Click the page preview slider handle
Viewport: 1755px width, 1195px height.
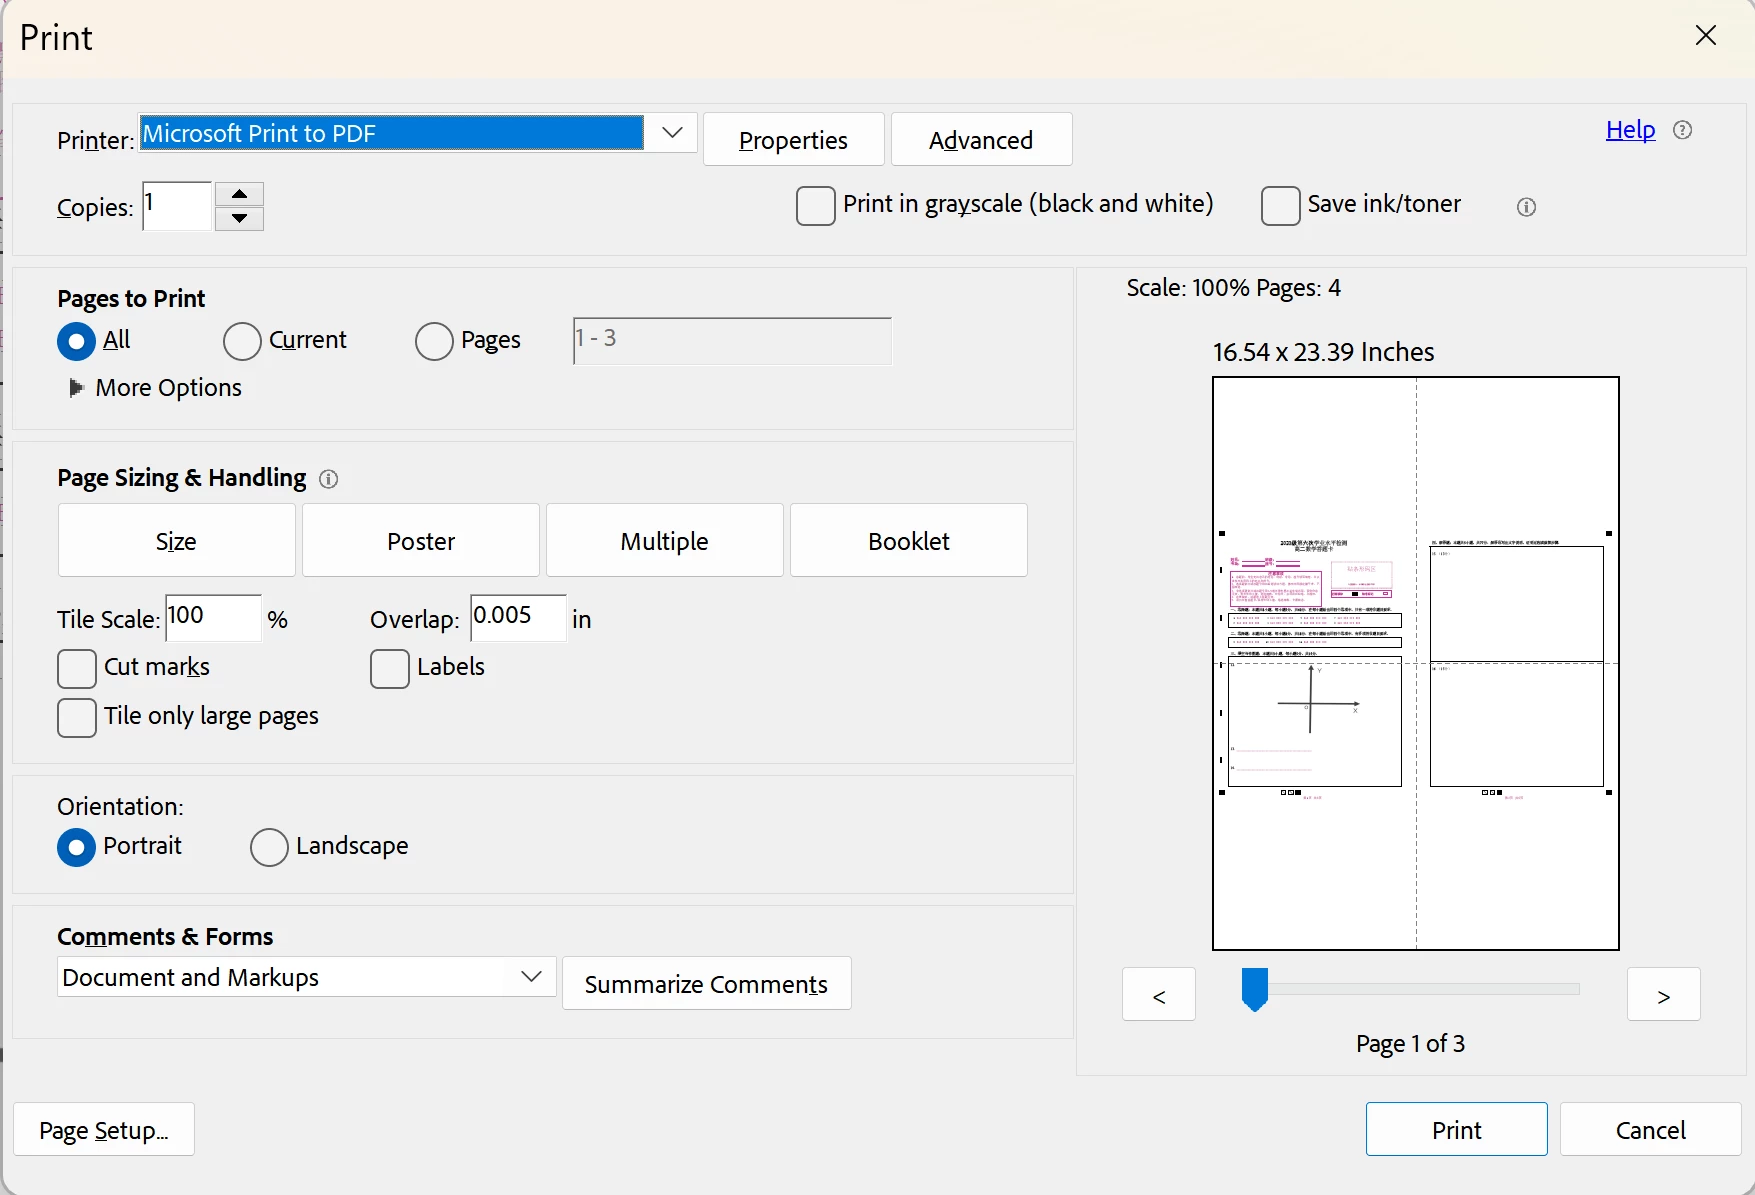(x=1254, y=990)
